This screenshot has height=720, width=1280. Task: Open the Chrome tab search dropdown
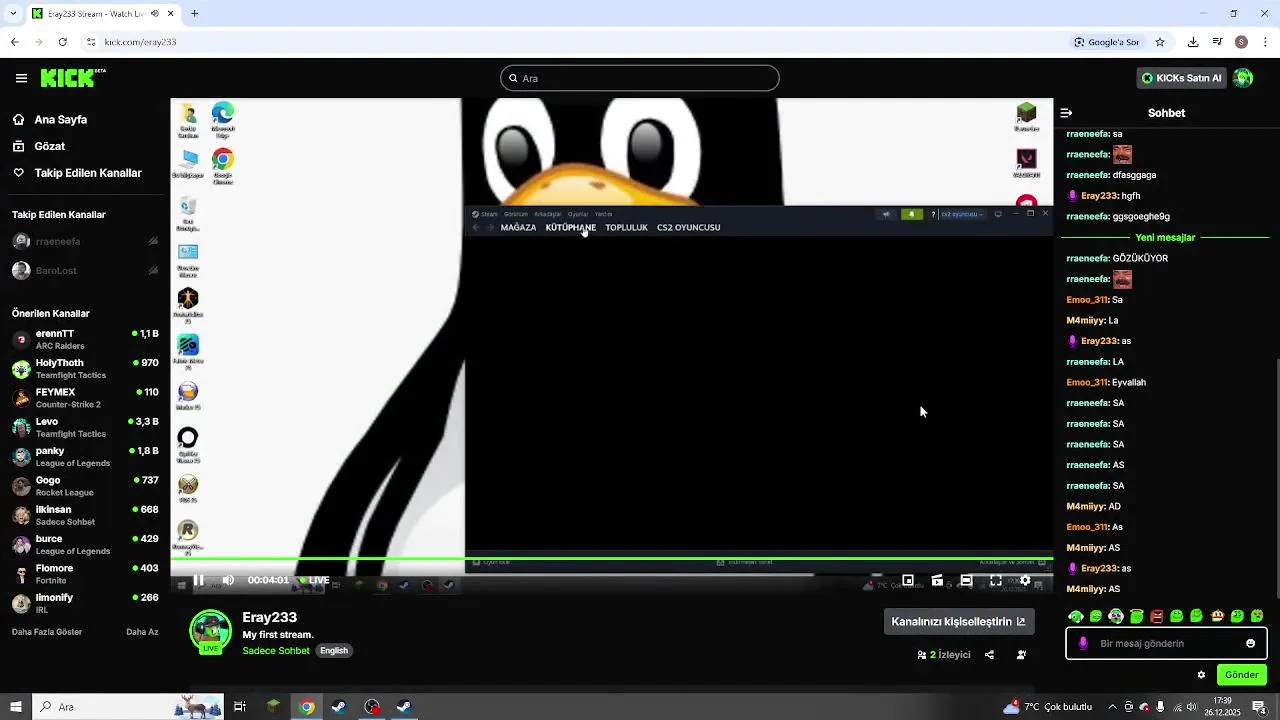(13, 14)
